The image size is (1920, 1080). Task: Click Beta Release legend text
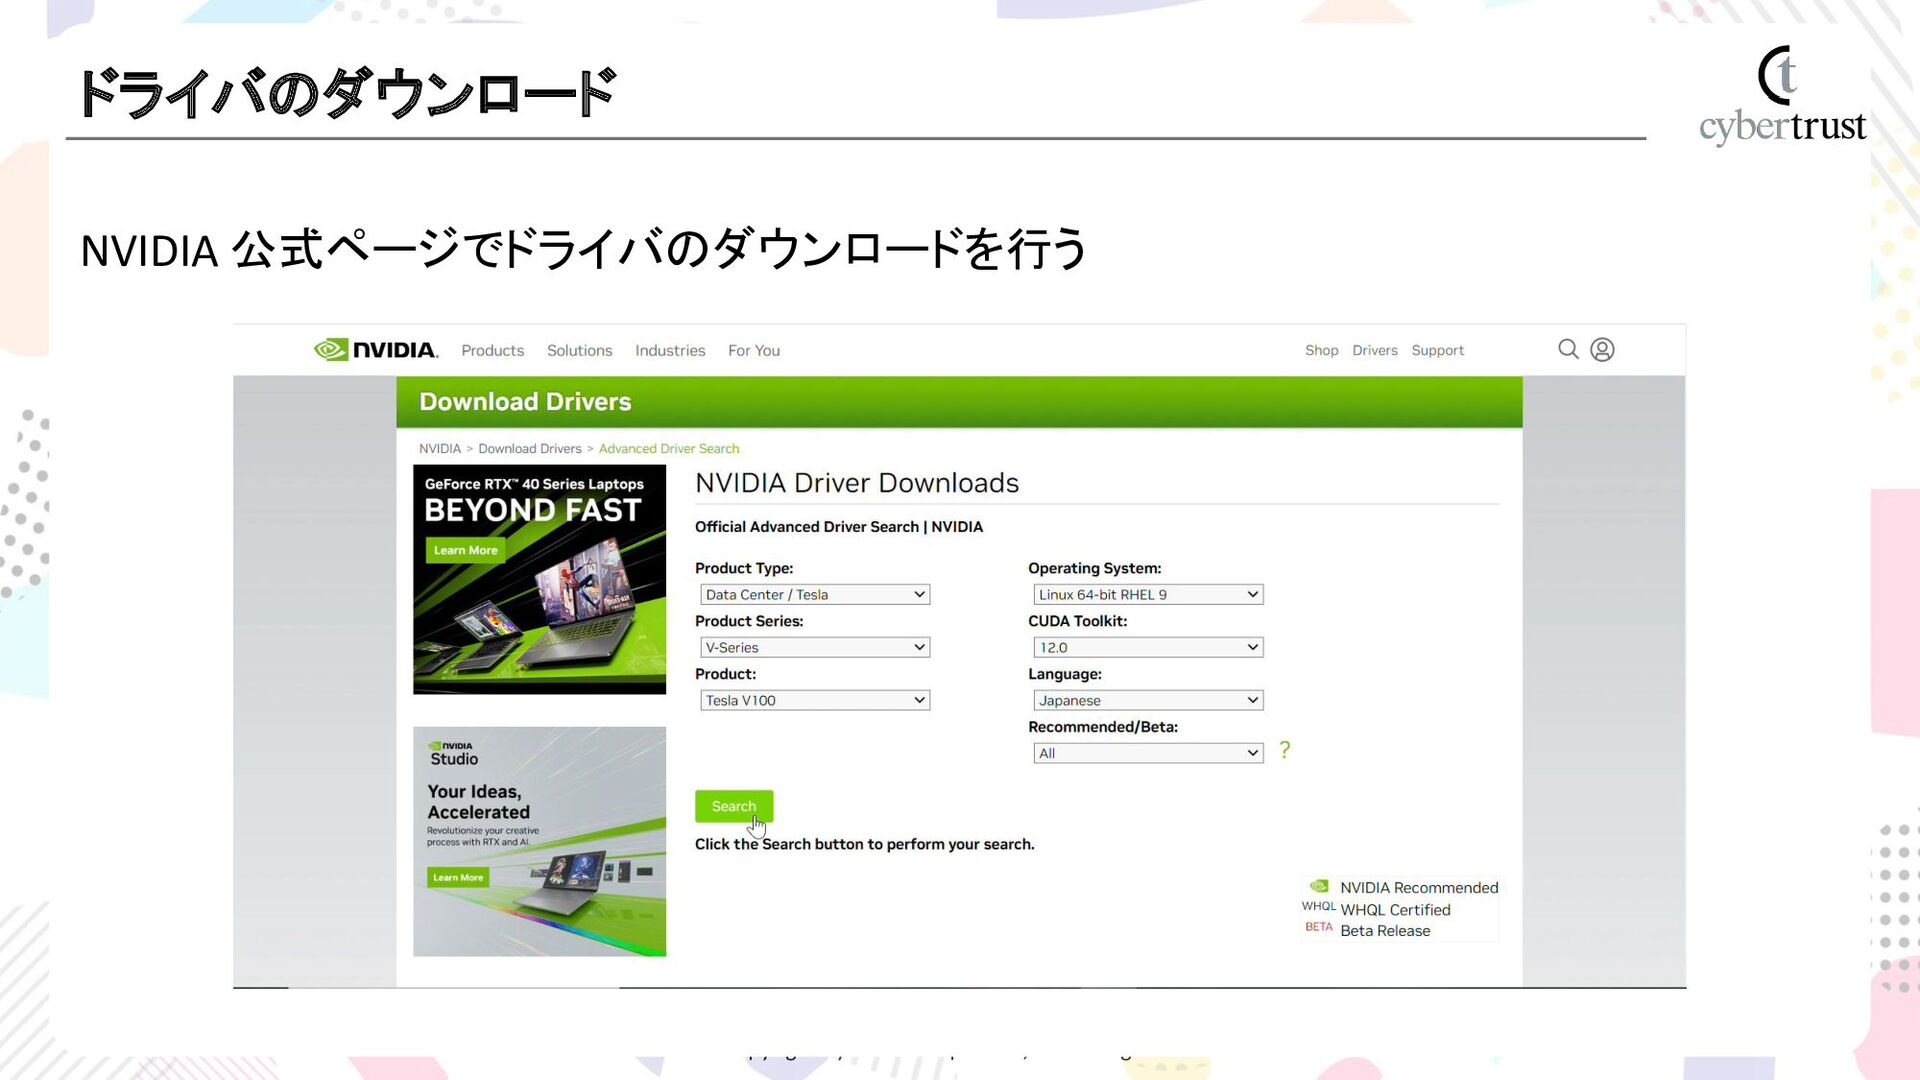point(1385,931)
